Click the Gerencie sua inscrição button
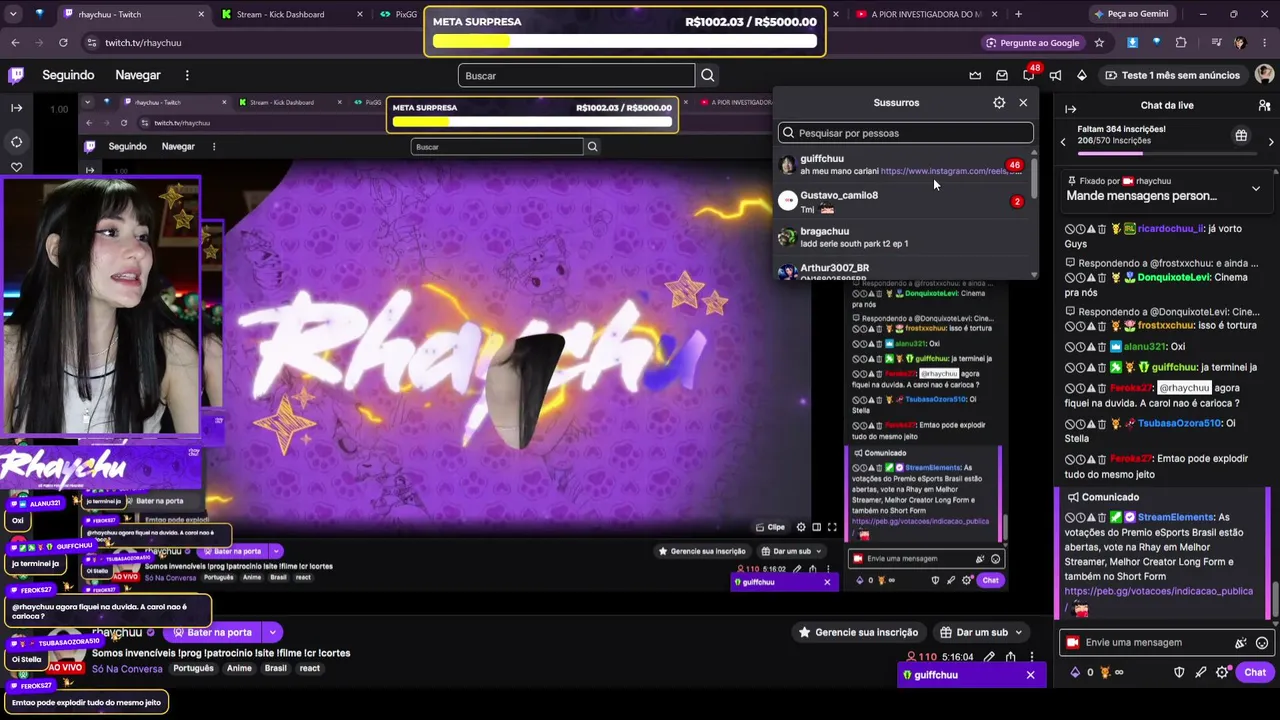1280x720 pixels. (857, 632)
